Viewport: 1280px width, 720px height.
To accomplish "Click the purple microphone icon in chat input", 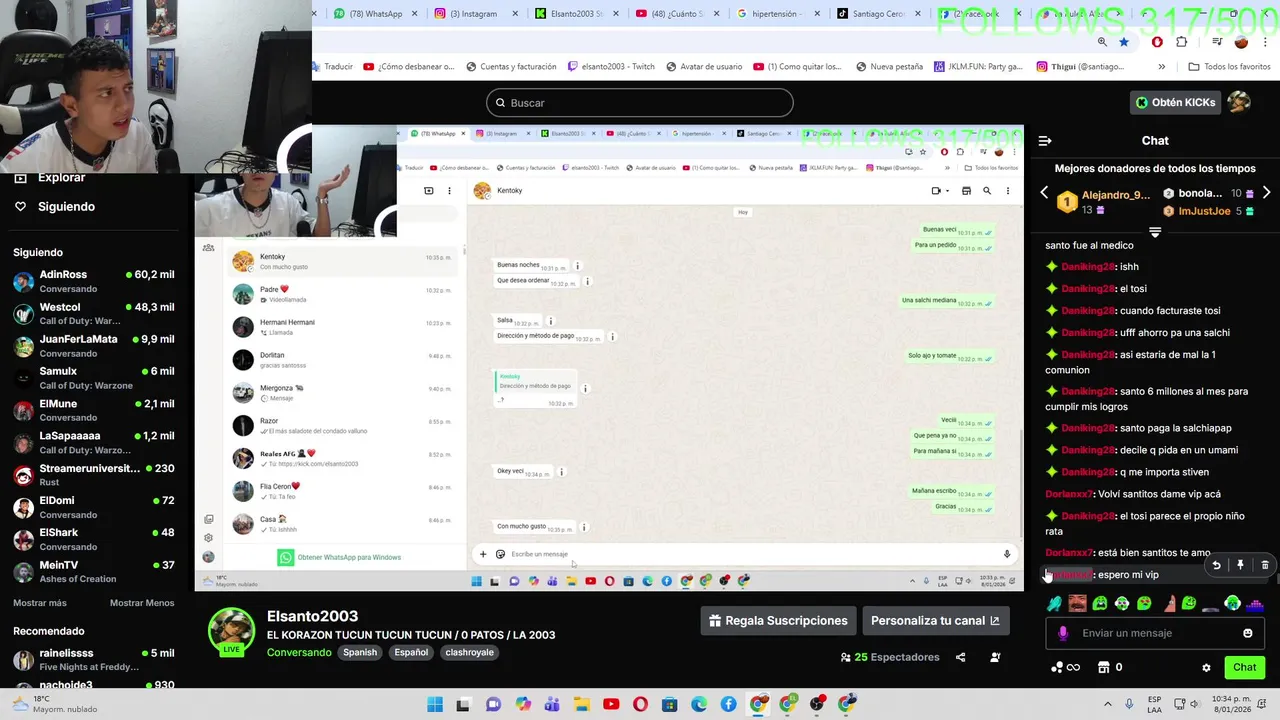I will [x=1062, y=633].
